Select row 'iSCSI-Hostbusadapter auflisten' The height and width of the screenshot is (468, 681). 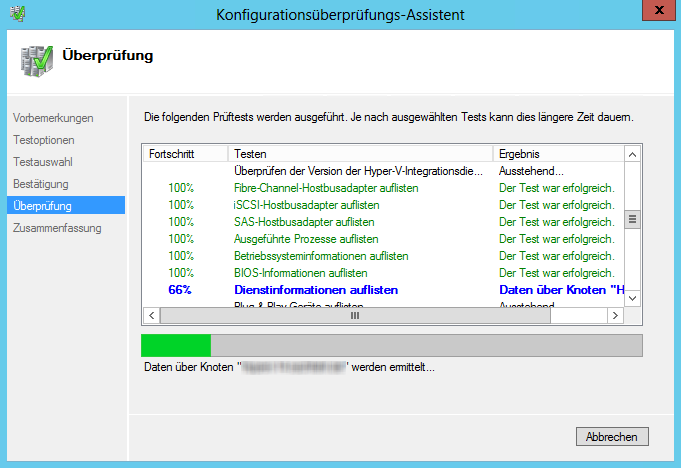[383, 205]
